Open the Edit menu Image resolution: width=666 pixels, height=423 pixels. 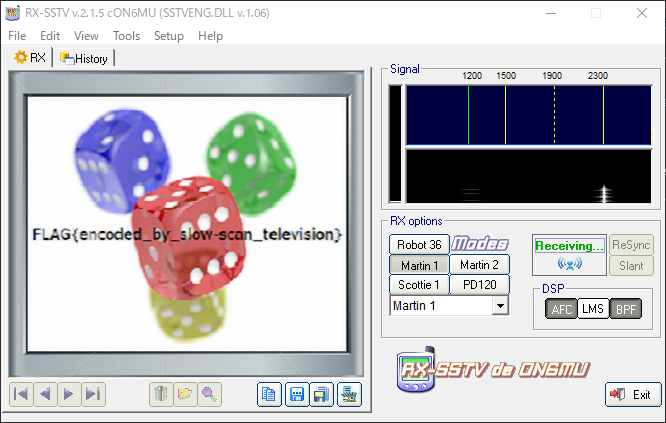click(x=50, y=36)
